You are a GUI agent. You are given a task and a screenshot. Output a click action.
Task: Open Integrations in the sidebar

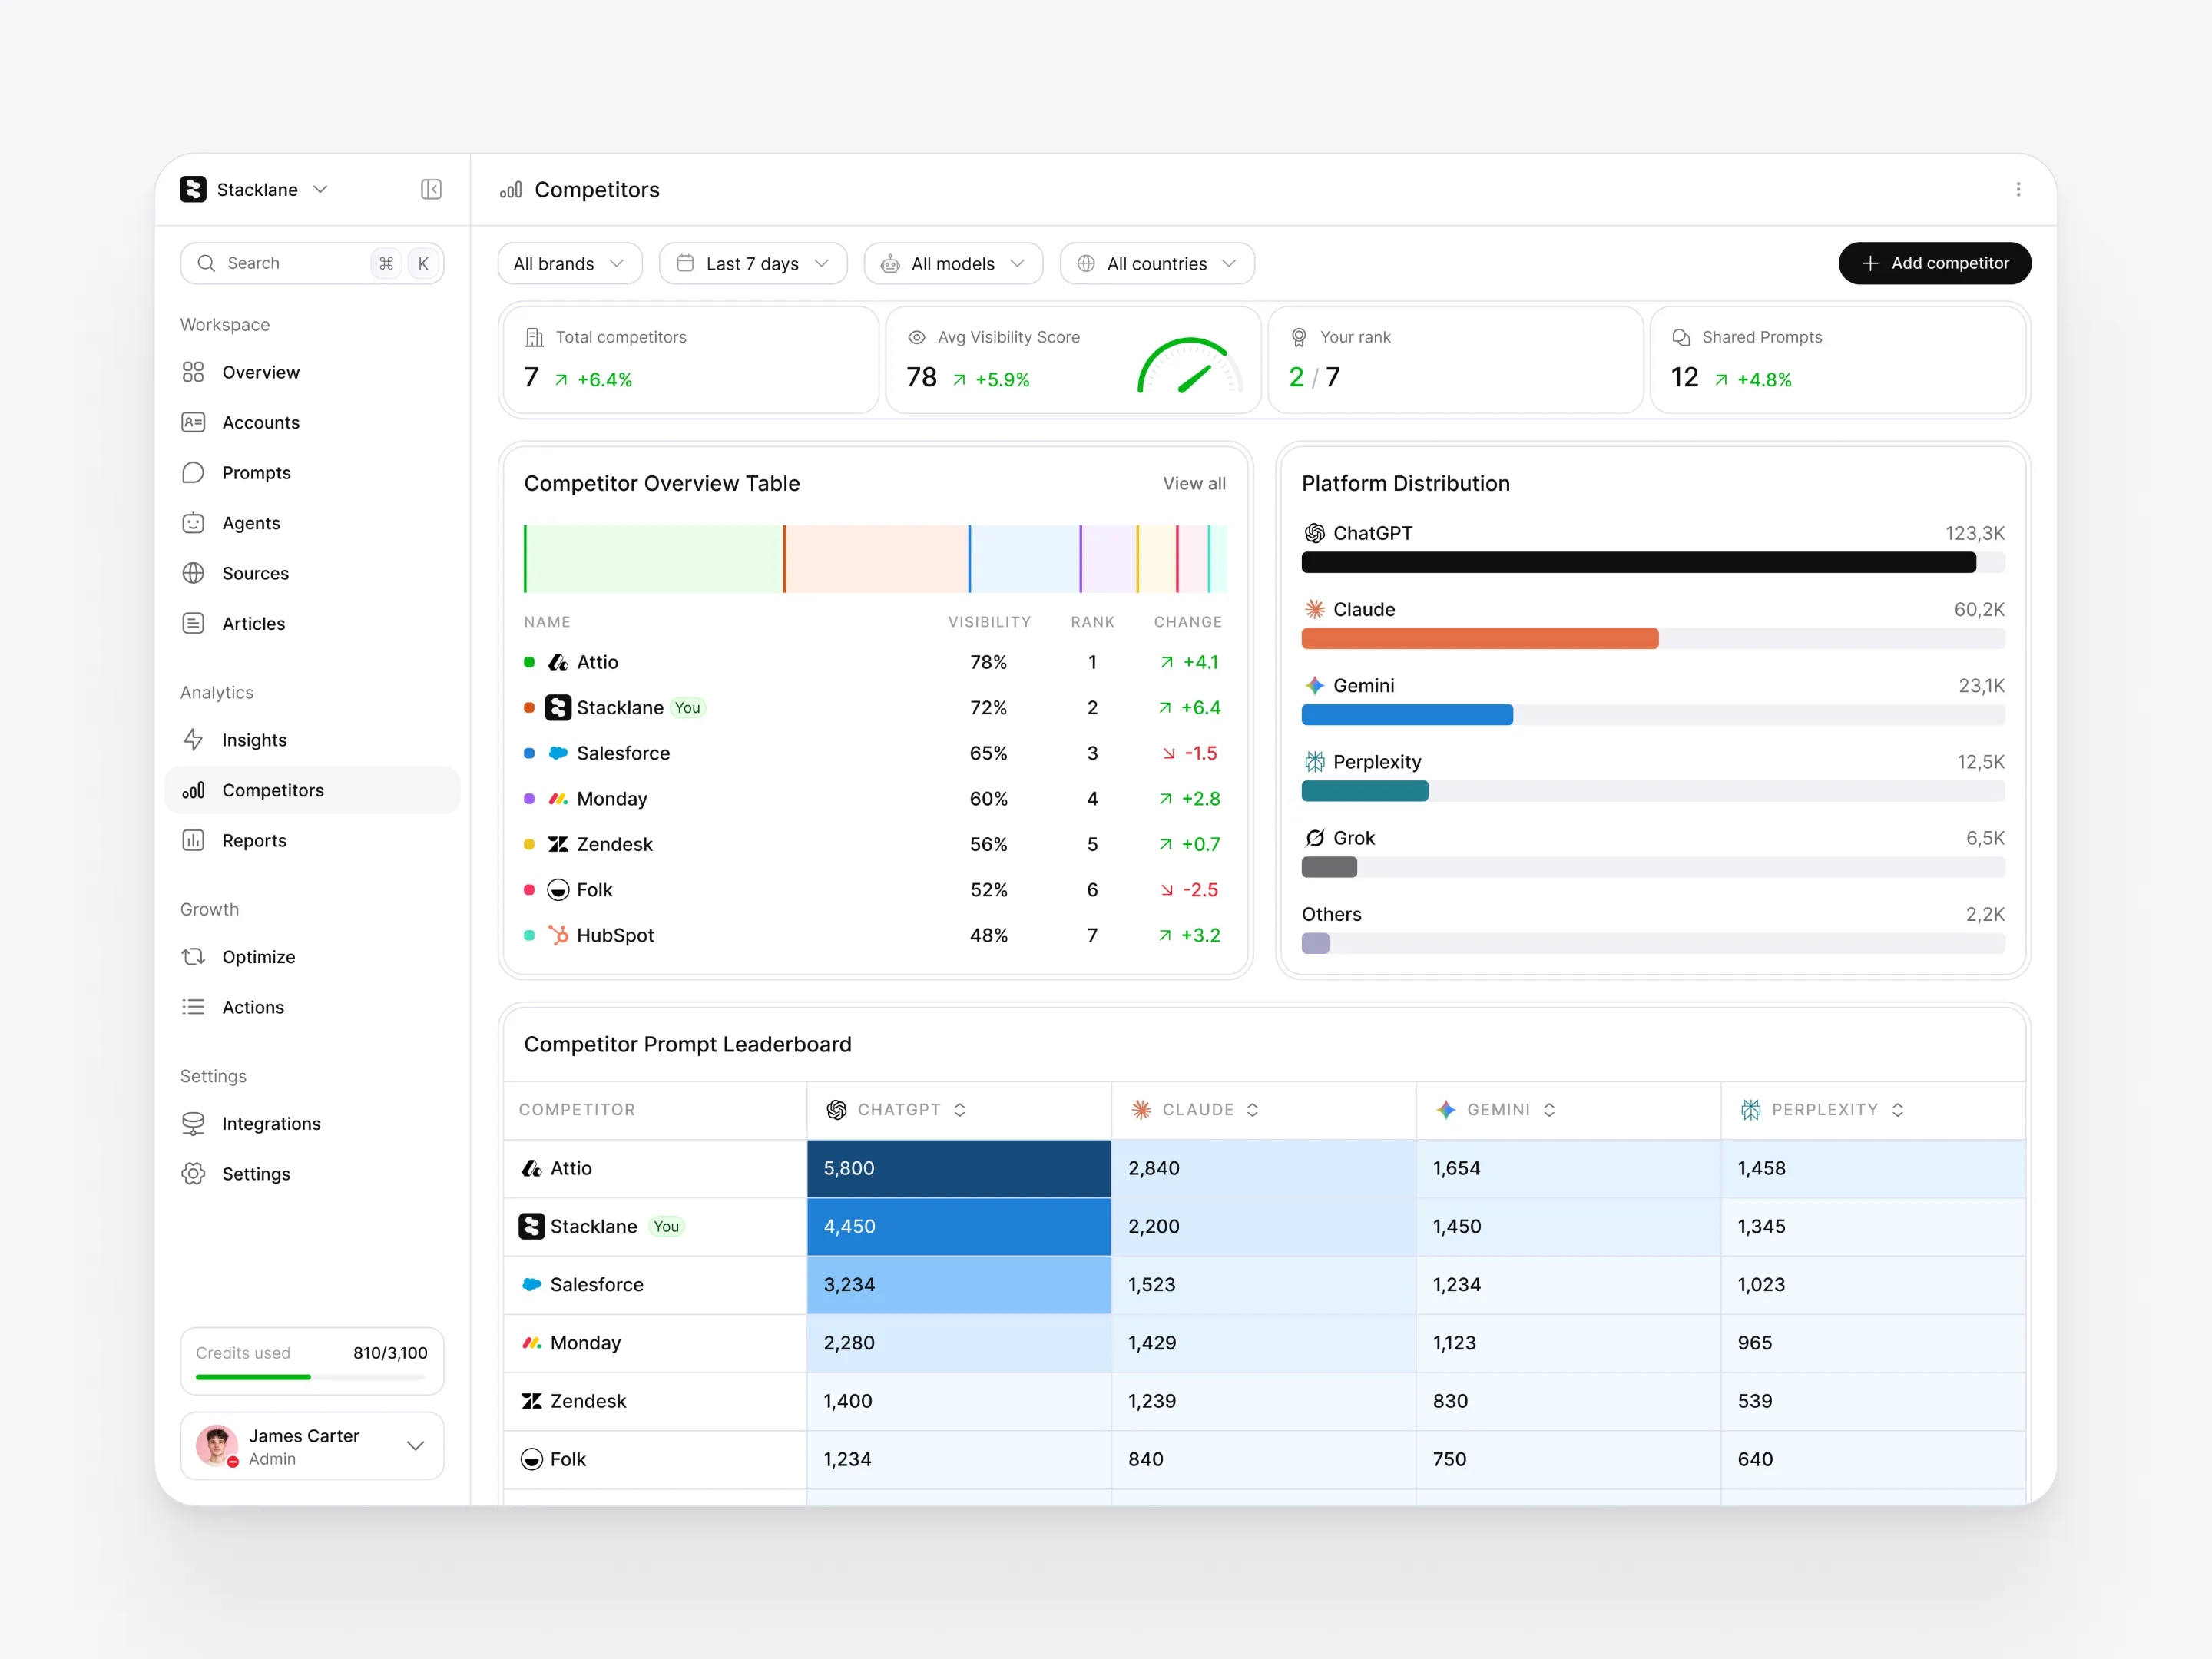pyautogui.click(x=312, y=1124)
